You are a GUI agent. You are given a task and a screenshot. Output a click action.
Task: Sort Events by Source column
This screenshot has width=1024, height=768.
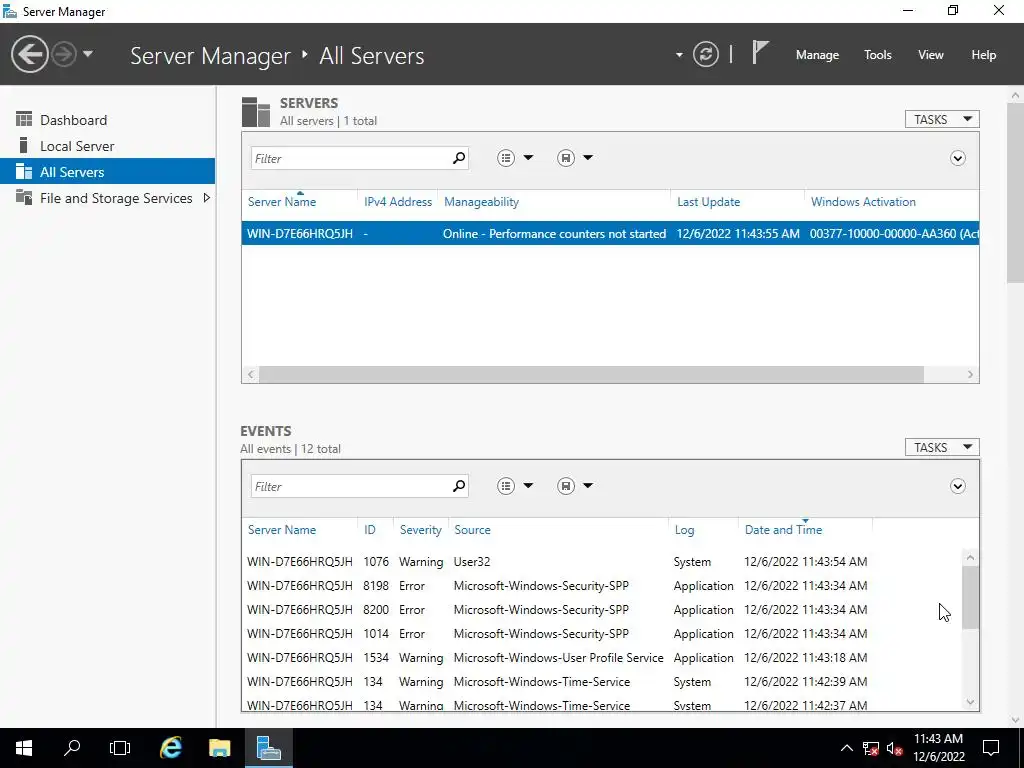point(472,530)
